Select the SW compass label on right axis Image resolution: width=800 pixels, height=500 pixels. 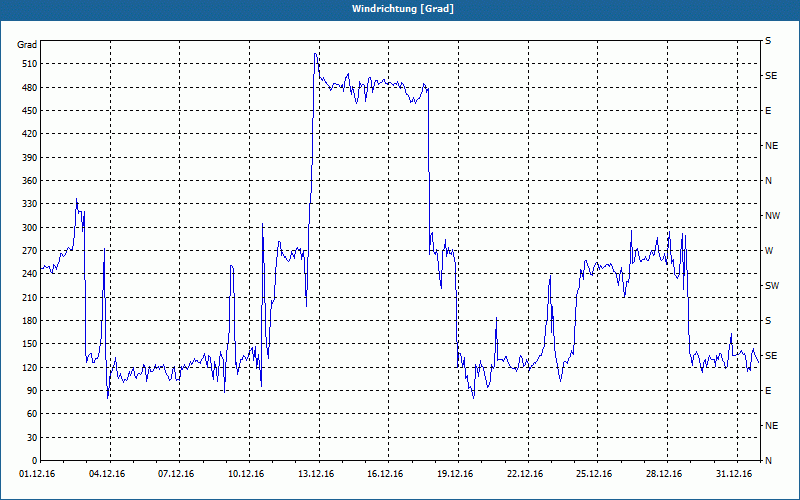coord(772,286)
